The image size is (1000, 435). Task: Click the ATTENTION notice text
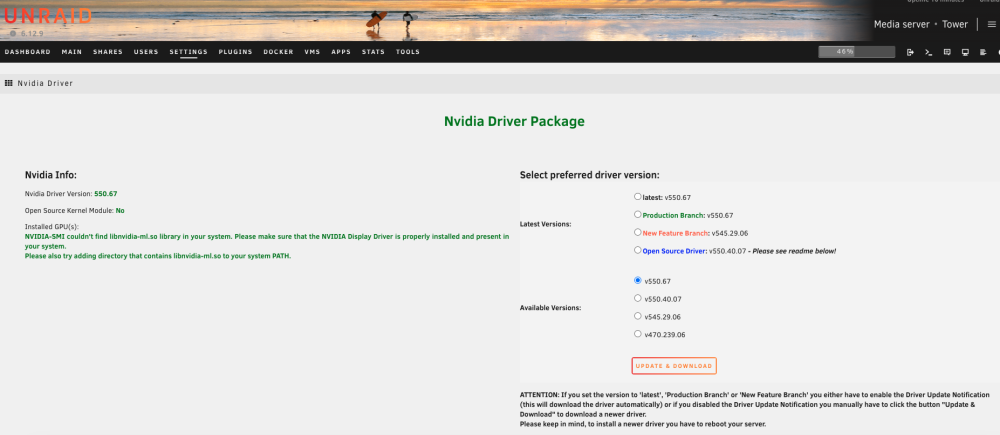[x=755, y=409]
